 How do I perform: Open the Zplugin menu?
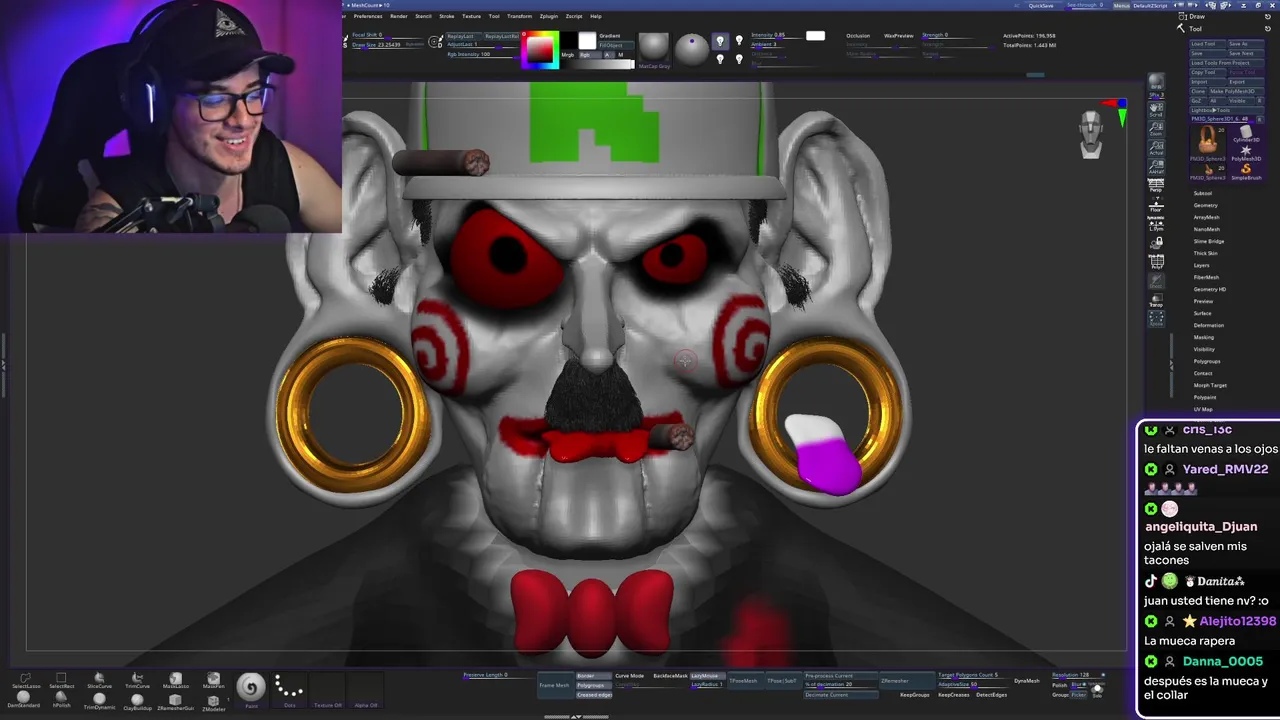[548, 16]
